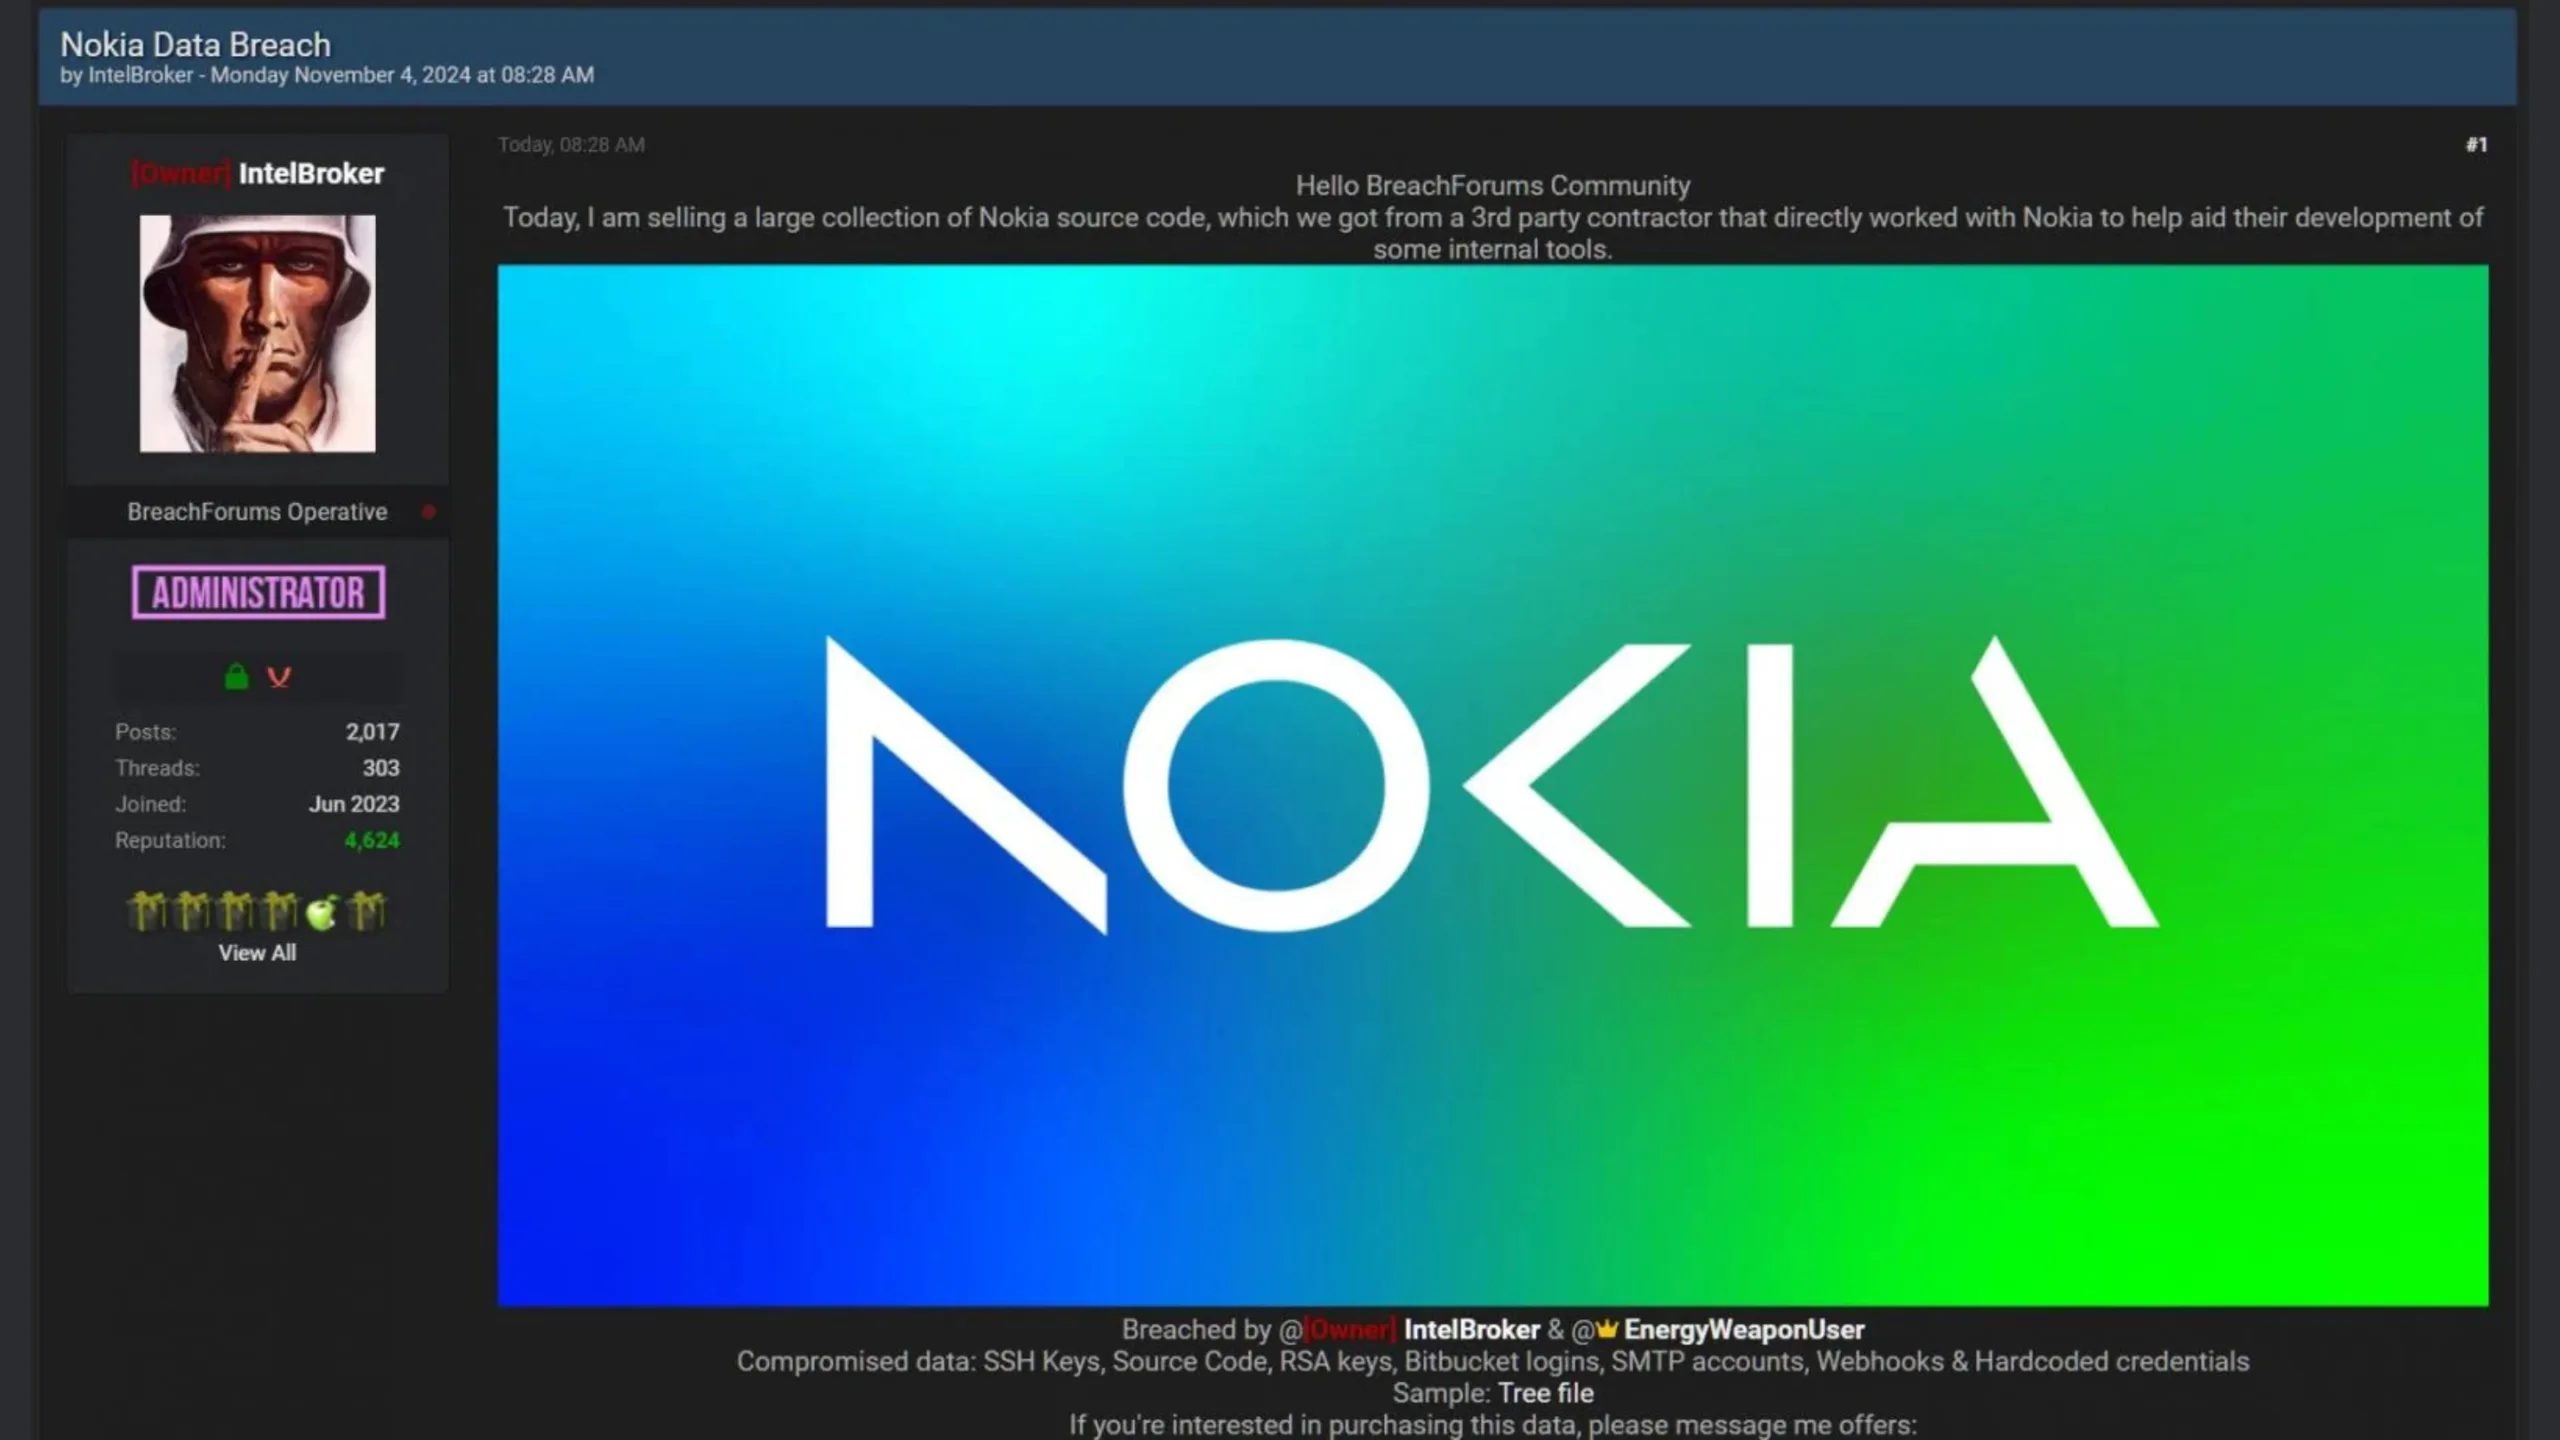The width and height of the screenshot is (2560, 1440).
Task: Click the 'Threads:' label
Action: click(157, 768)
